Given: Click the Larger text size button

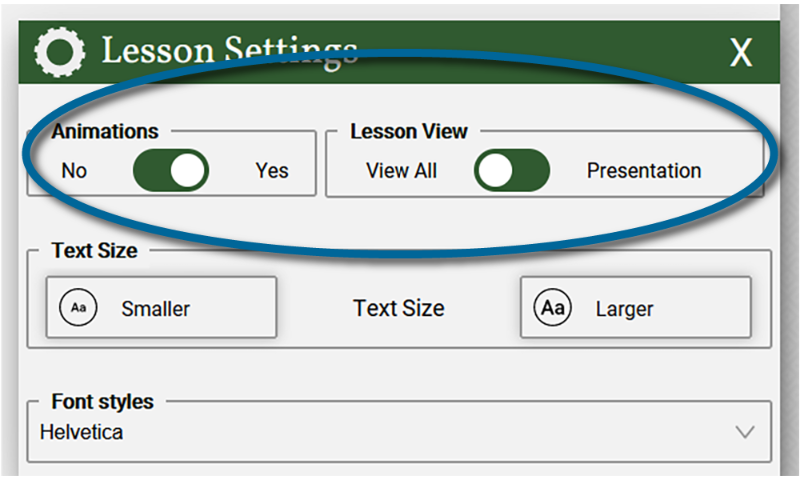Looking at the screenshot, I should click(x=636, y=308).
